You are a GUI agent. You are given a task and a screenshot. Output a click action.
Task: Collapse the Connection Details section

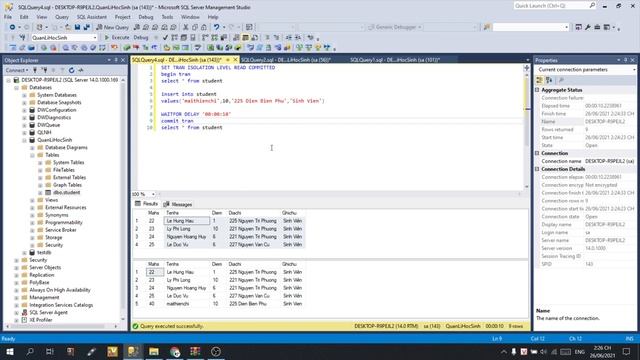[538, 169]
